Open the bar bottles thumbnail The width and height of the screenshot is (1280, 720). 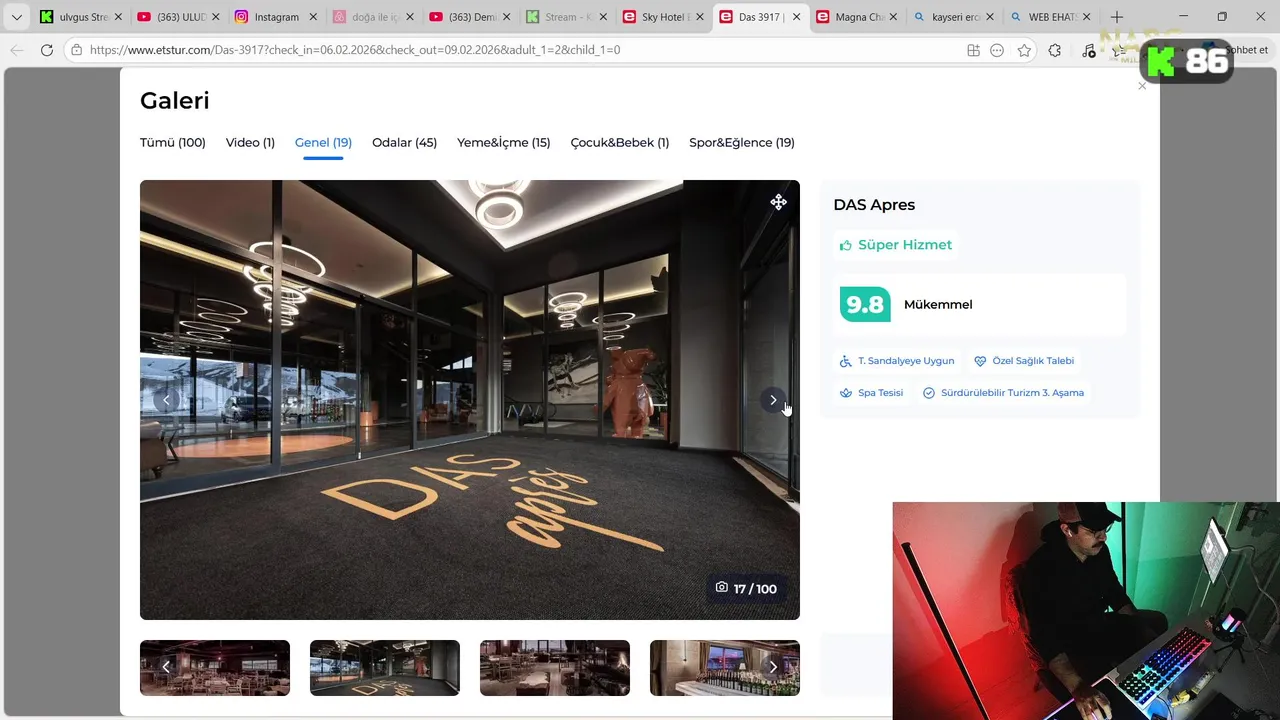click(x=725, y=668)
